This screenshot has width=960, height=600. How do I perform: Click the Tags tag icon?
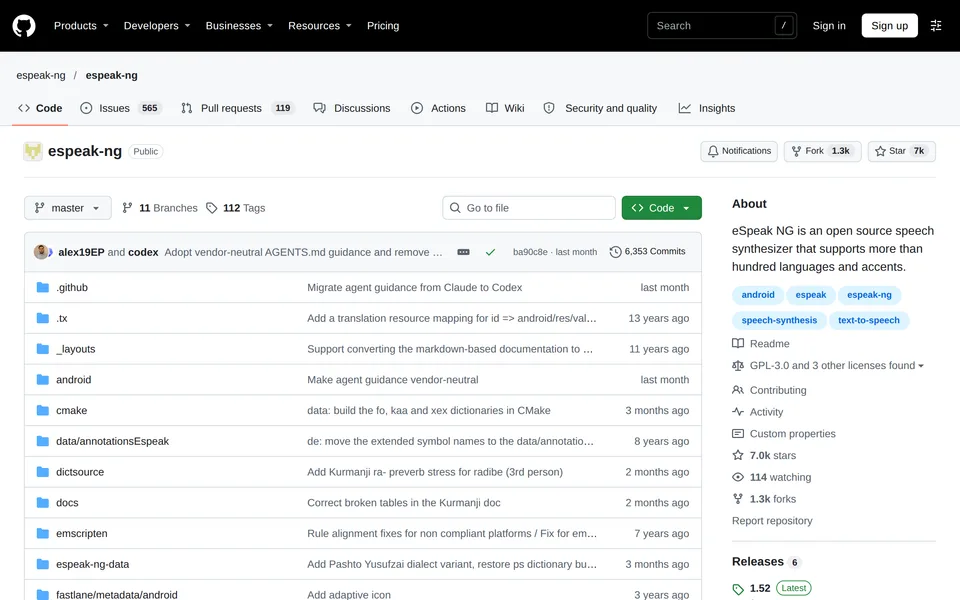(212, 208)
